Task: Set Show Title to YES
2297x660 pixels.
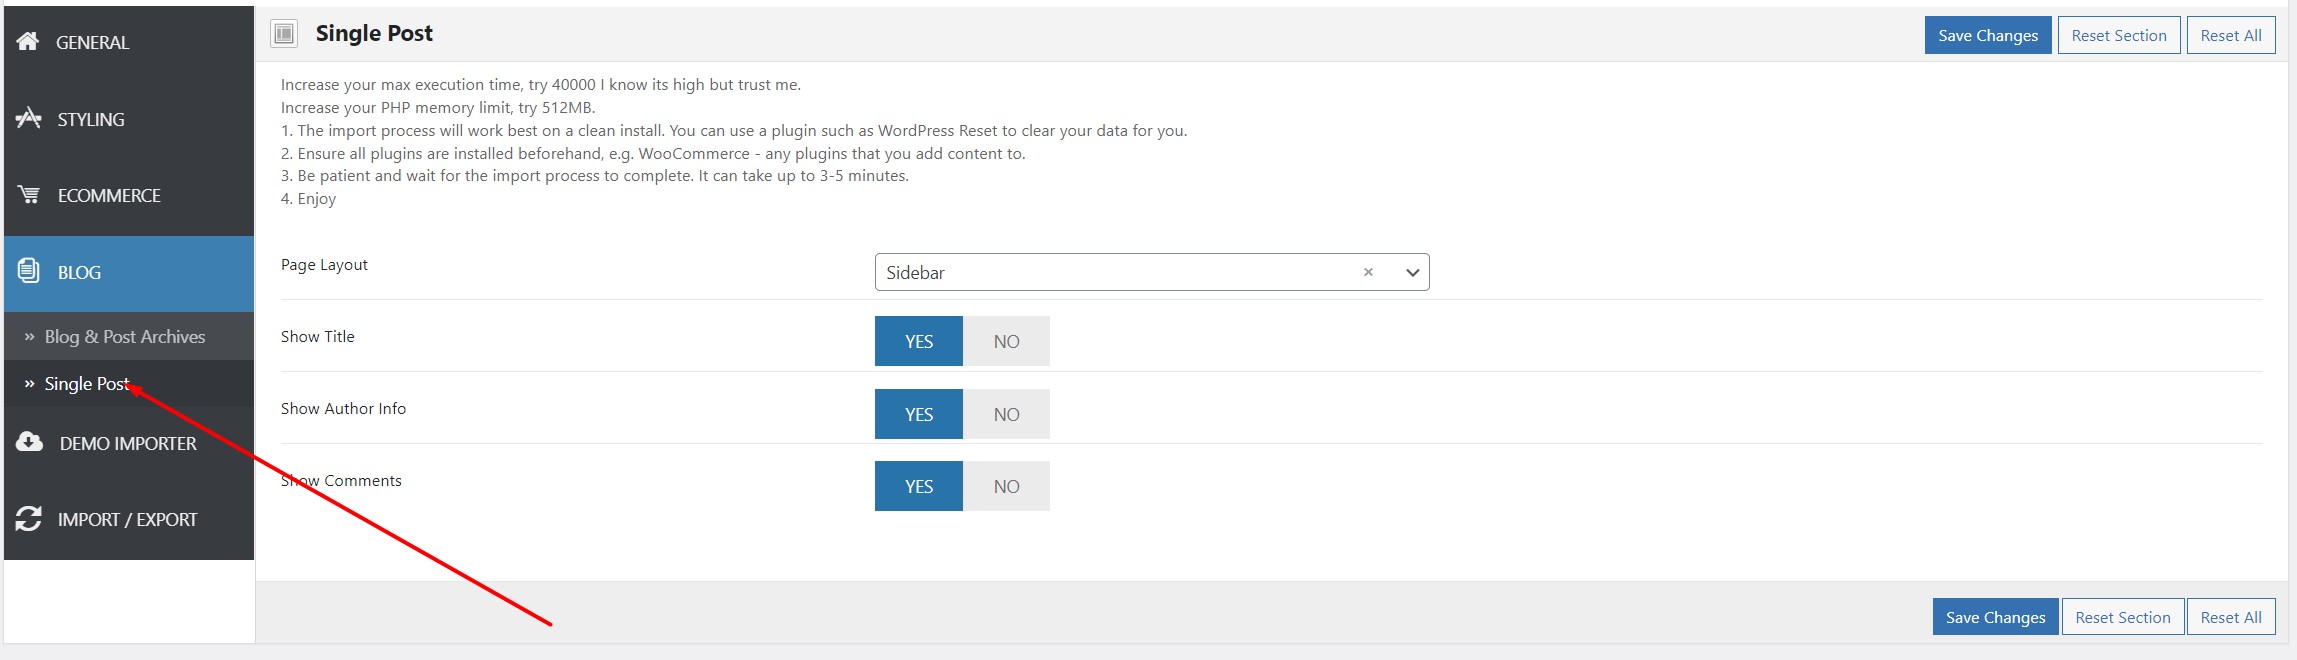Action: tap(919, 341)
